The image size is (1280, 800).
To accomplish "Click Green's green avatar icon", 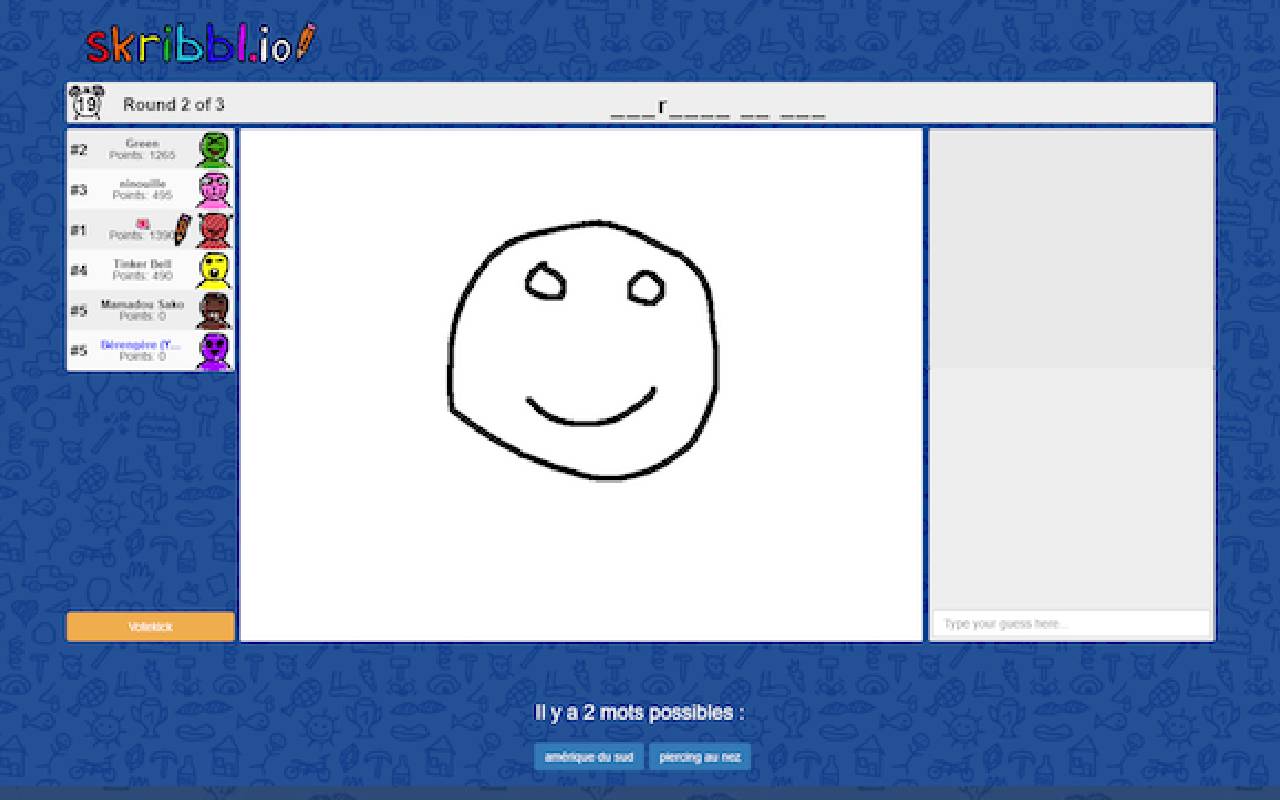I will click(x=213, y=149).
